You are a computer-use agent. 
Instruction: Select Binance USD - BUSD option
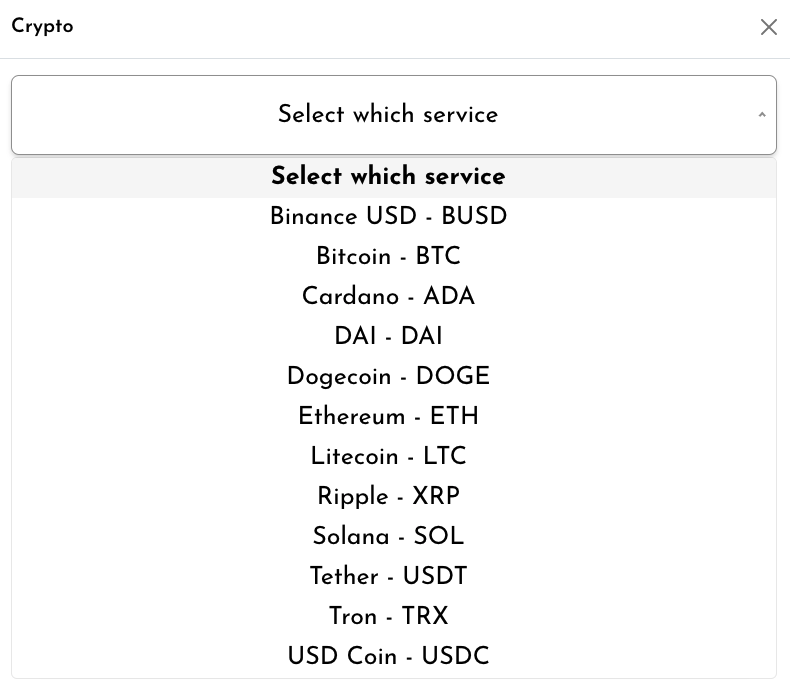[388, 217]
